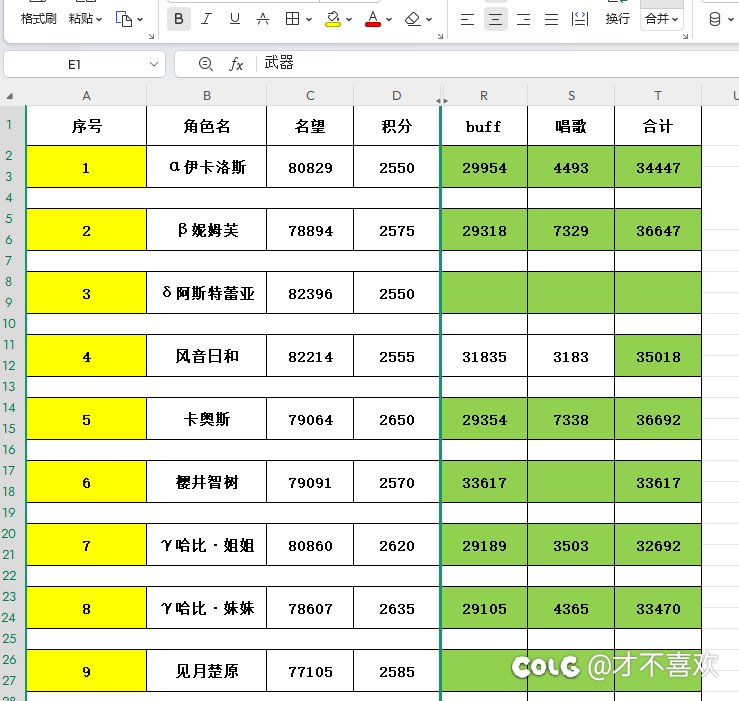
Task: Select the cell δ阿斯特蕾亚
Action: pos(206,293)
